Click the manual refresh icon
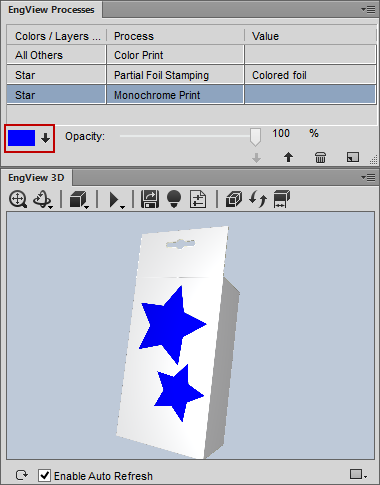380x485 pixels. [x=22, y=475]
